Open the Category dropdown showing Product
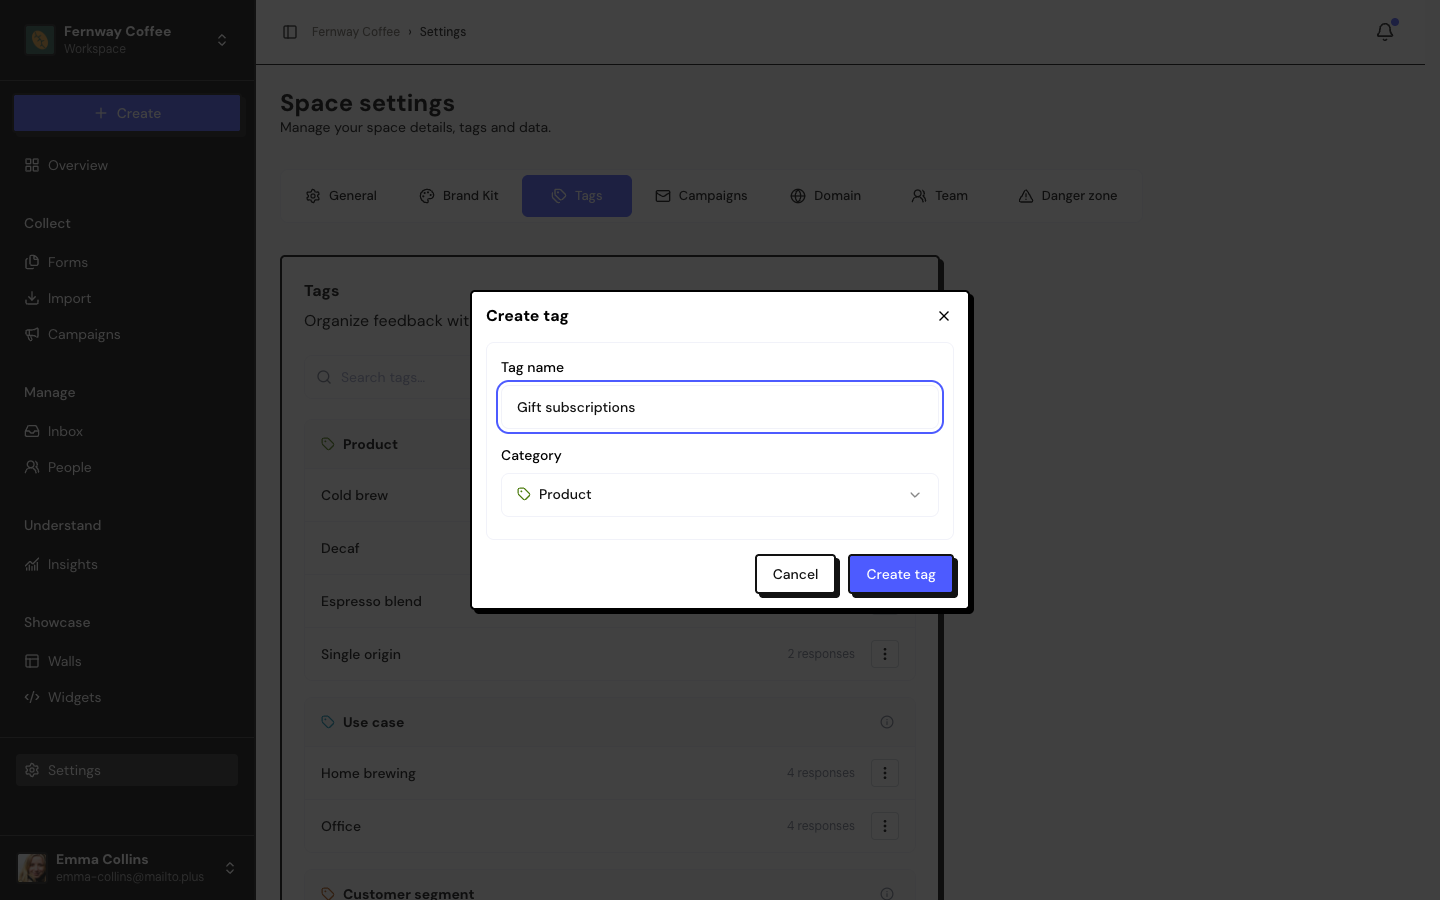This screenshot has height=900, width=1440. (x=720, y=495)
